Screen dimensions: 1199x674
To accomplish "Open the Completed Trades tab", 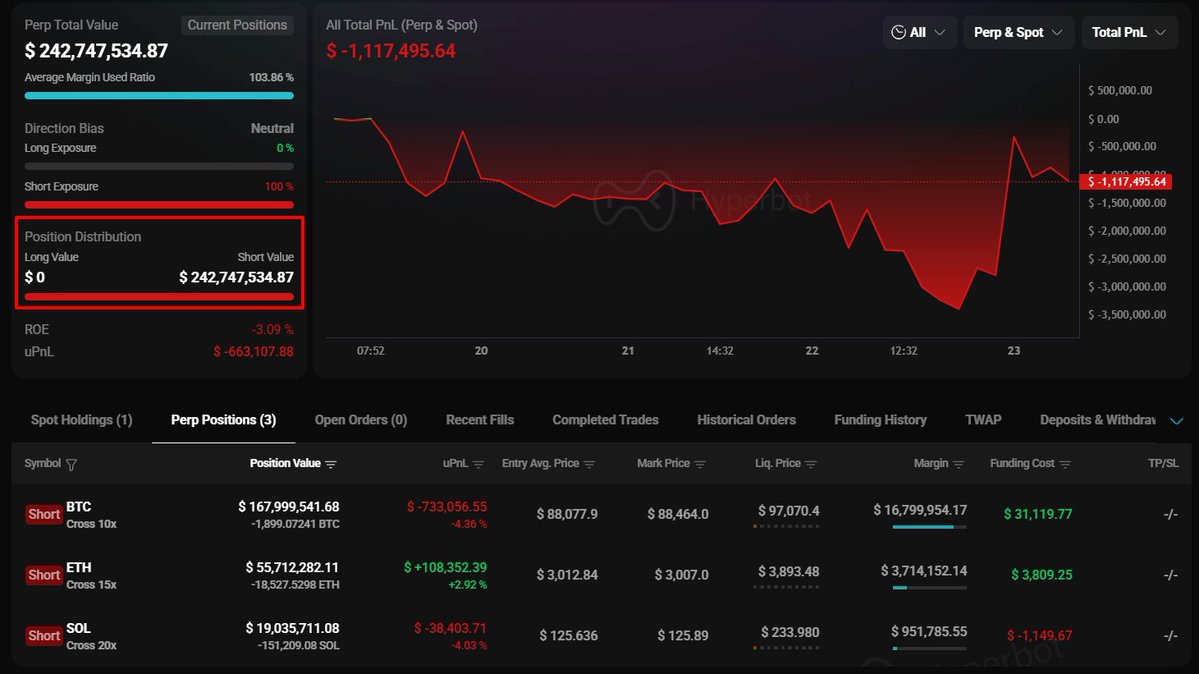I will (x=605, y=420).
